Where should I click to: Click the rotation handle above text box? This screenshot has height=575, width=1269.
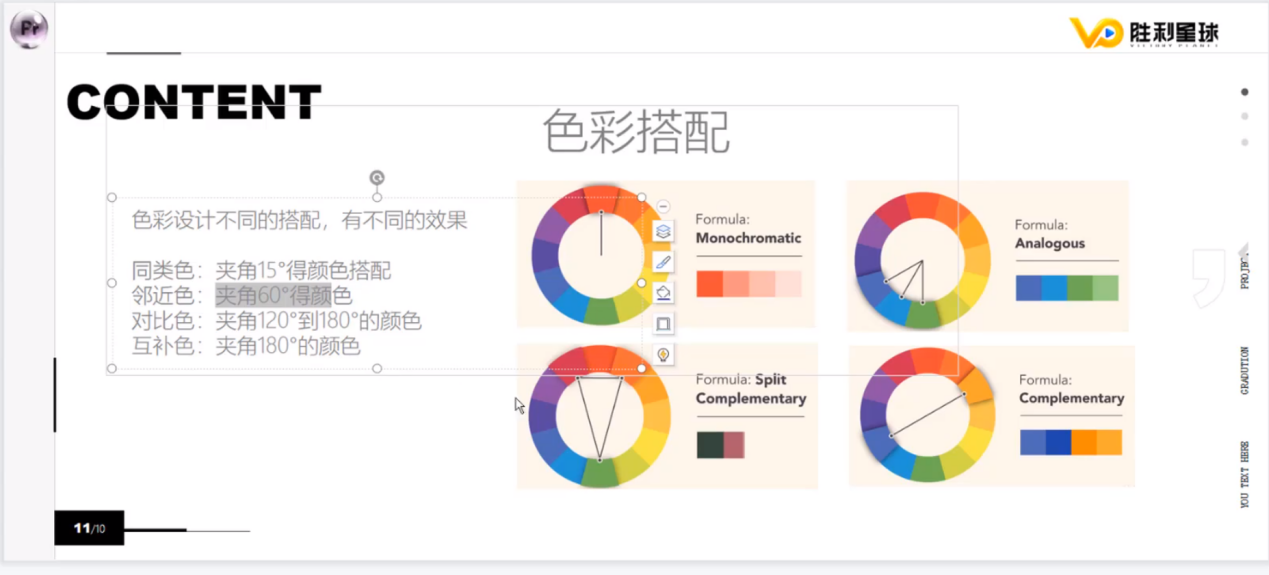click(377, 178)
